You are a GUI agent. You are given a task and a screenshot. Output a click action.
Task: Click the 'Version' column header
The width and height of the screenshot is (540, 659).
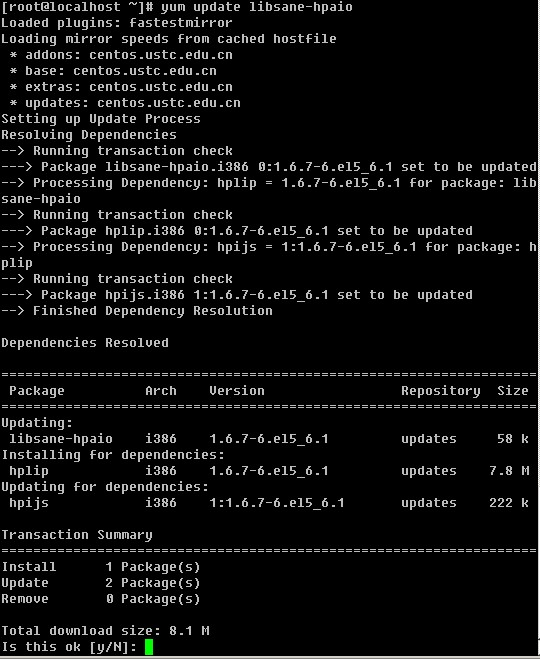[237, 391]
